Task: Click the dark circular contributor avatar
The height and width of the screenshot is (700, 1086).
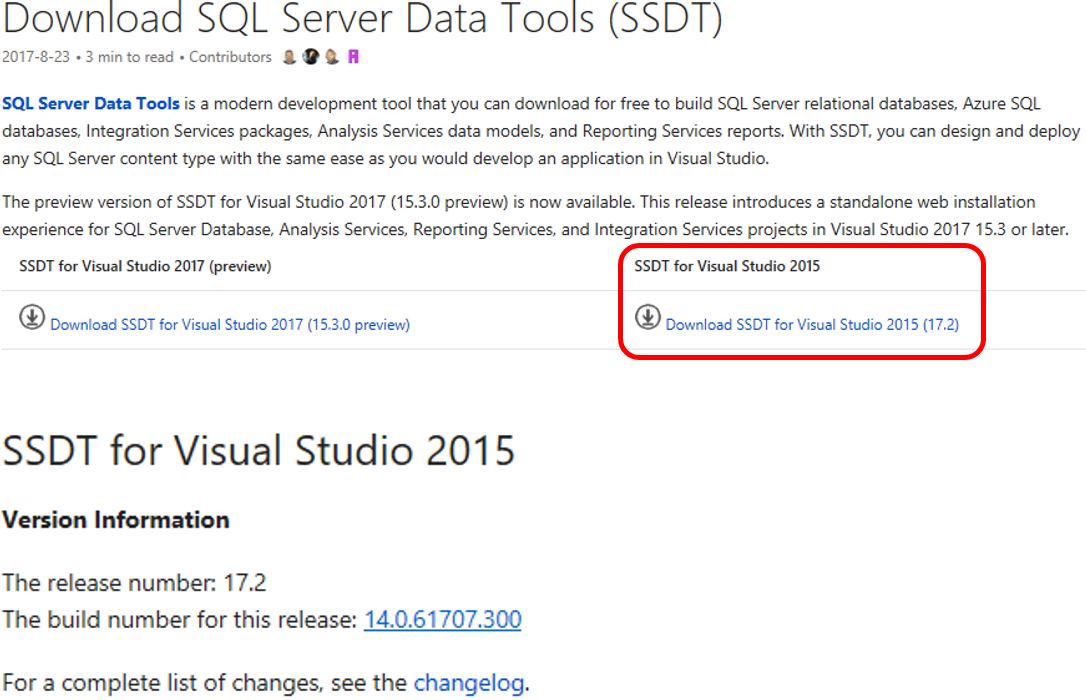Action: coord(309,57)
